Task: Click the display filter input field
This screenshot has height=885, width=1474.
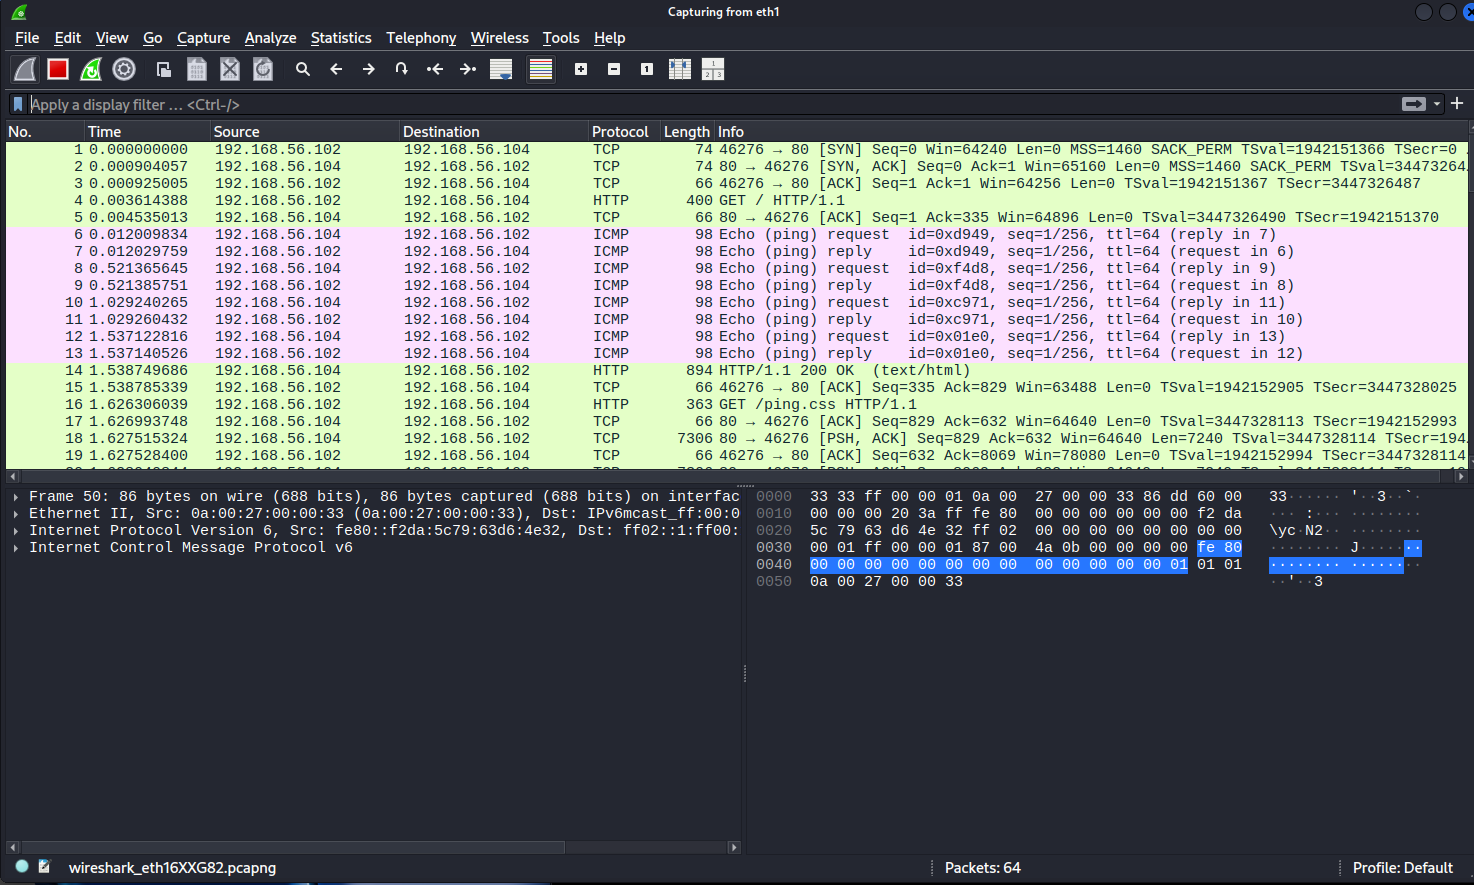Action: 700,104
